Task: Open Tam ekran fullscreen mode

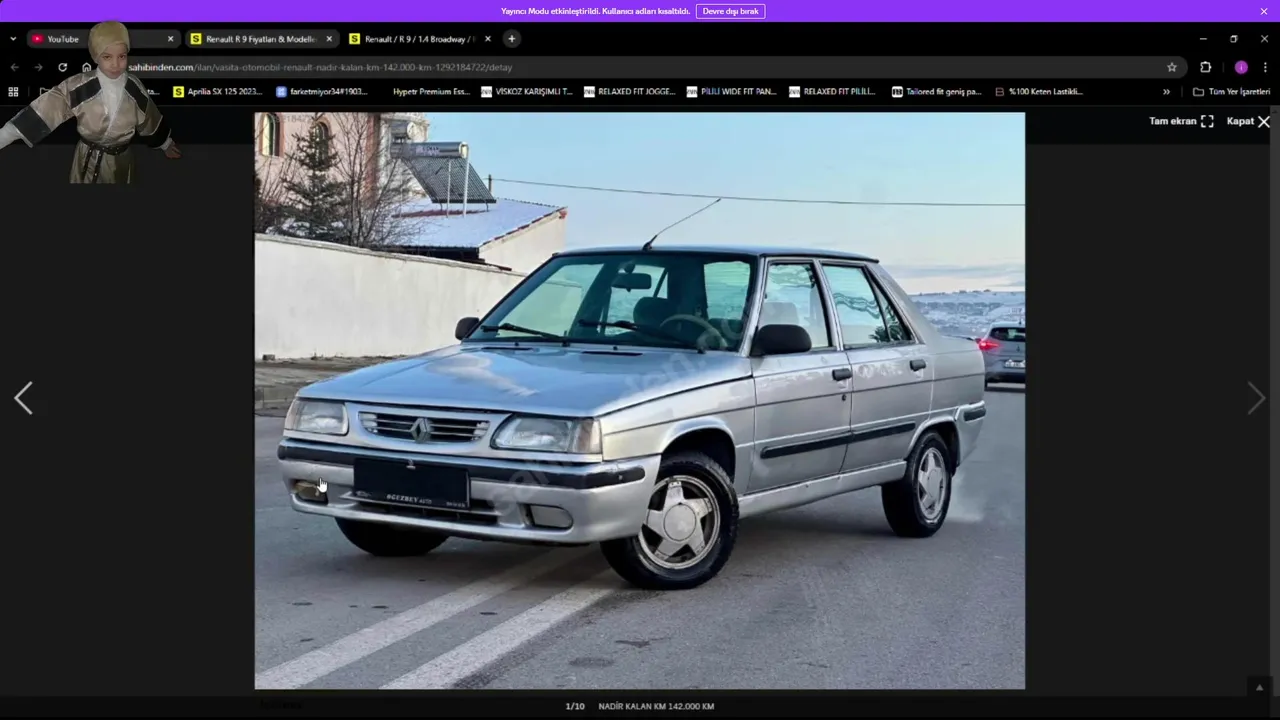Action: (1181, 121)
